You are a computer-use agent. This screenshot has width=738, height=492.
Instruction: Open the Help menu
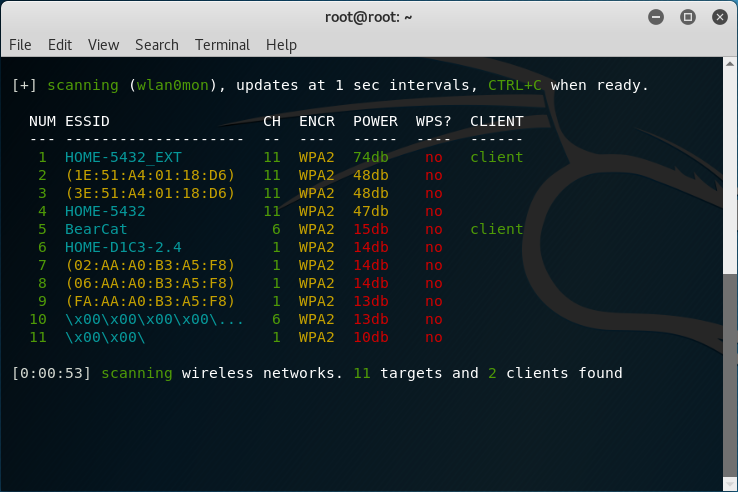click(281, 45)
